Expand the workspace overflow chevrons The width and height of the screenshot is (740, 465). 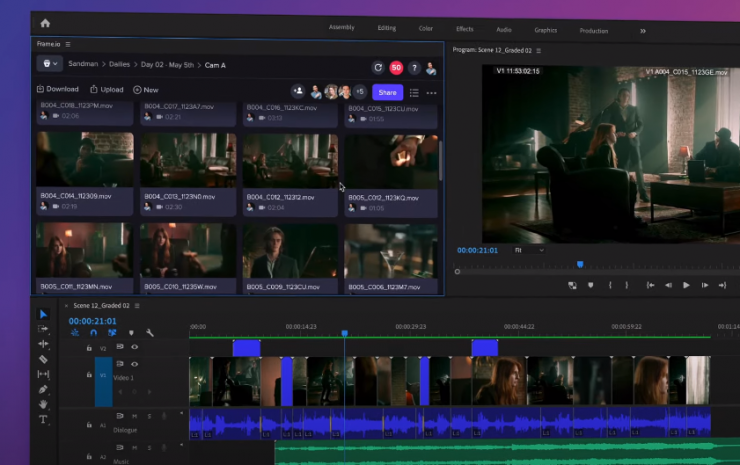[642, 30]
